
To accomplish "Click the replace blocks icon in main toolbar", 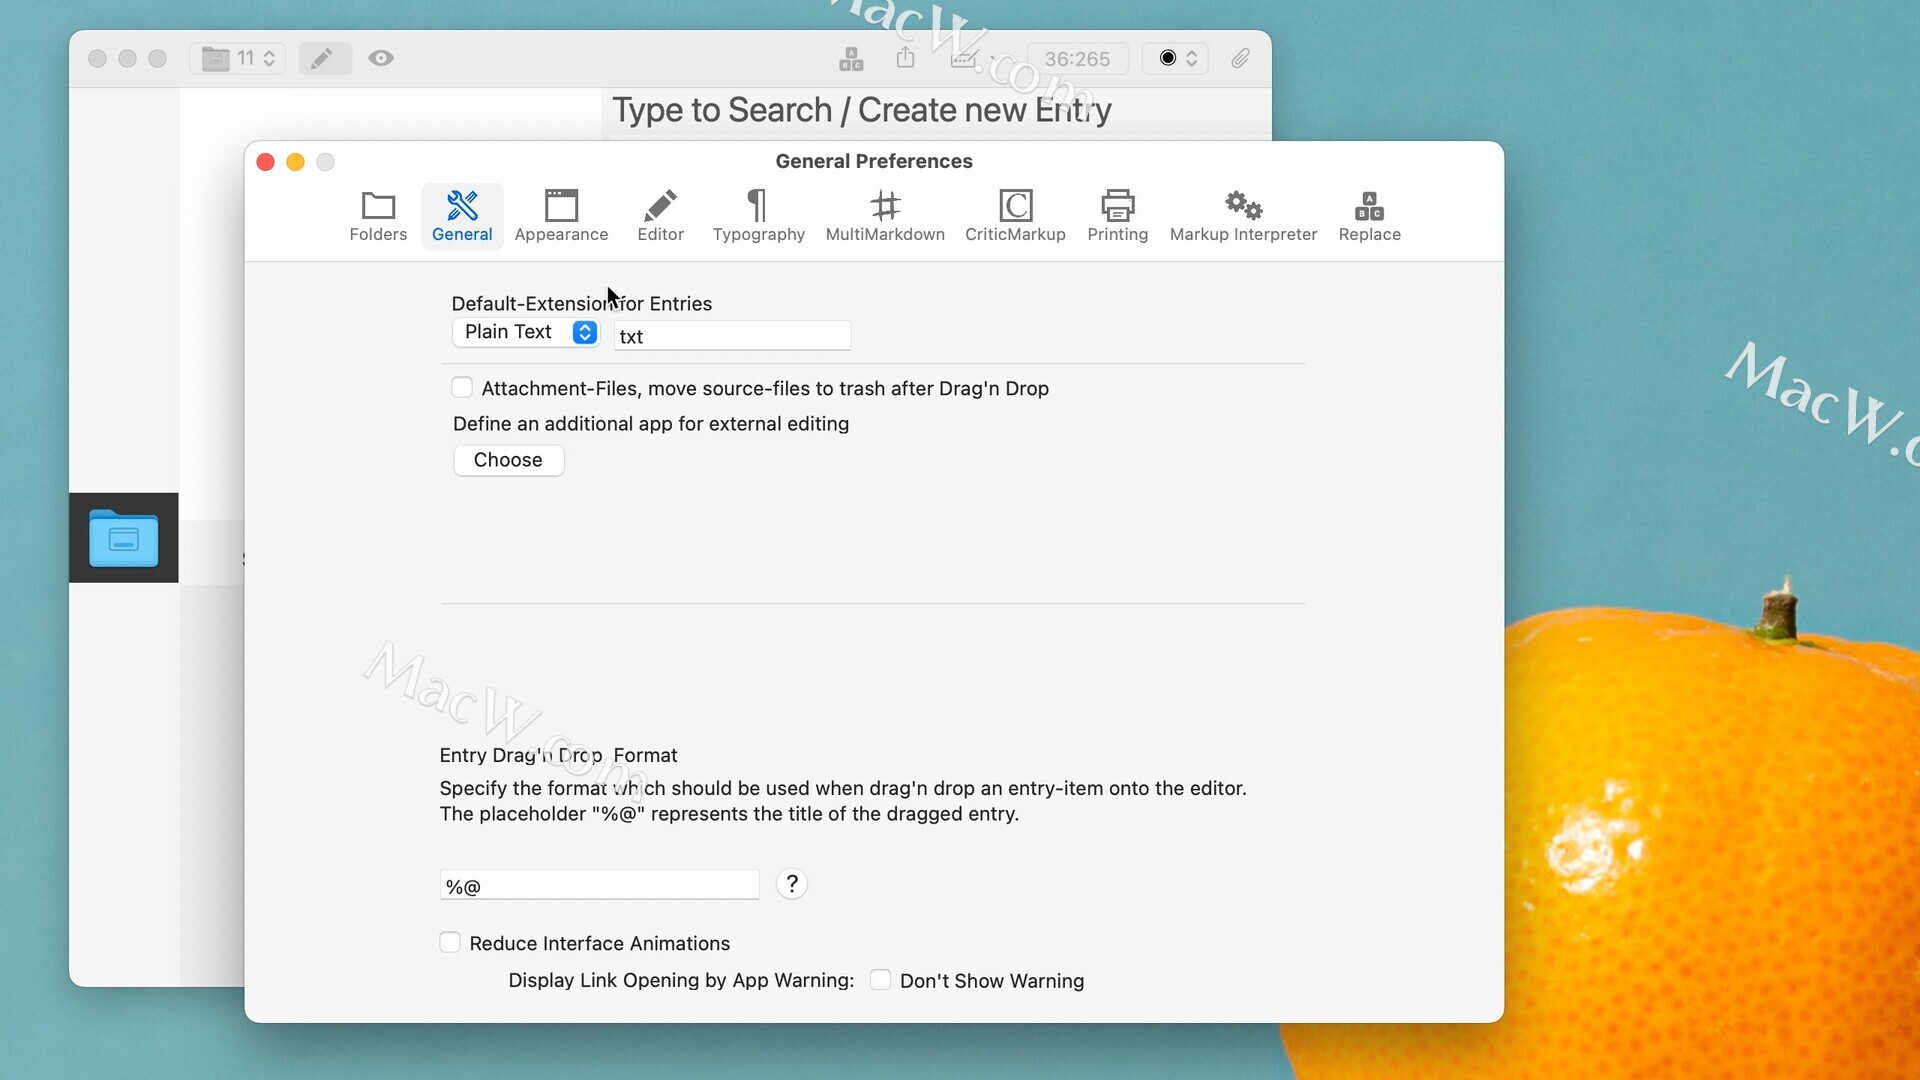I will coord(851,59).
